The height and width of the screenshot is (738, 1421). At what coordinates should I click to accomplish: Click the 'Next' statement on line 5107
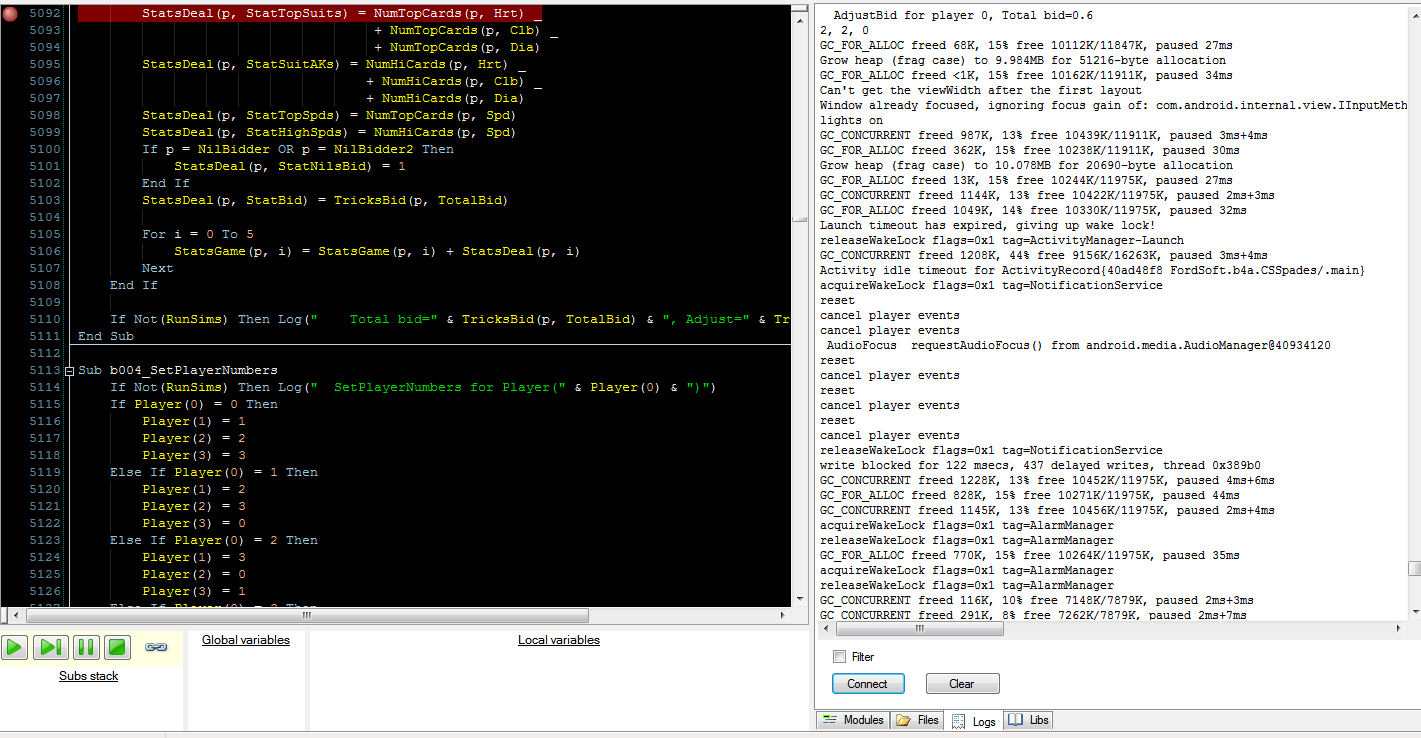(x=158, y=268)
